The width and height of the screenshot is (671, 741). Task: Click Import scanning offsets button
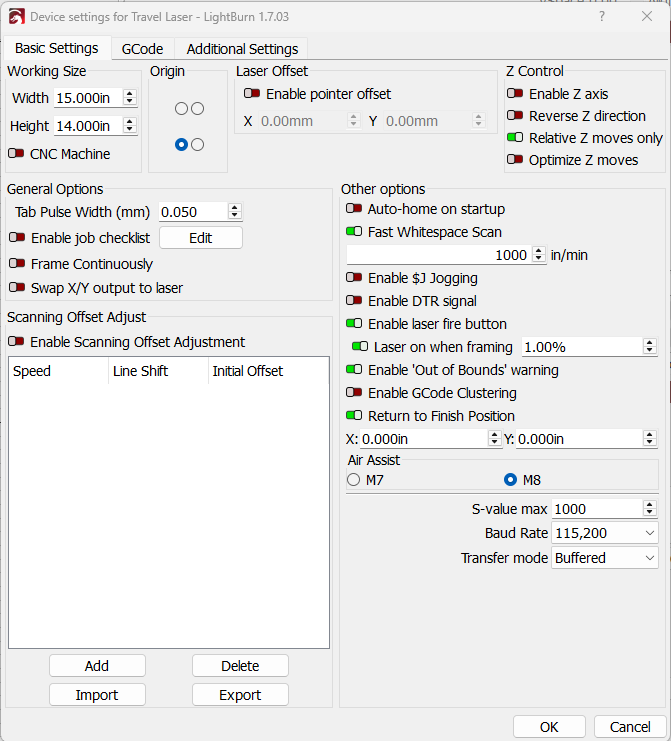[x=97, y=695]
